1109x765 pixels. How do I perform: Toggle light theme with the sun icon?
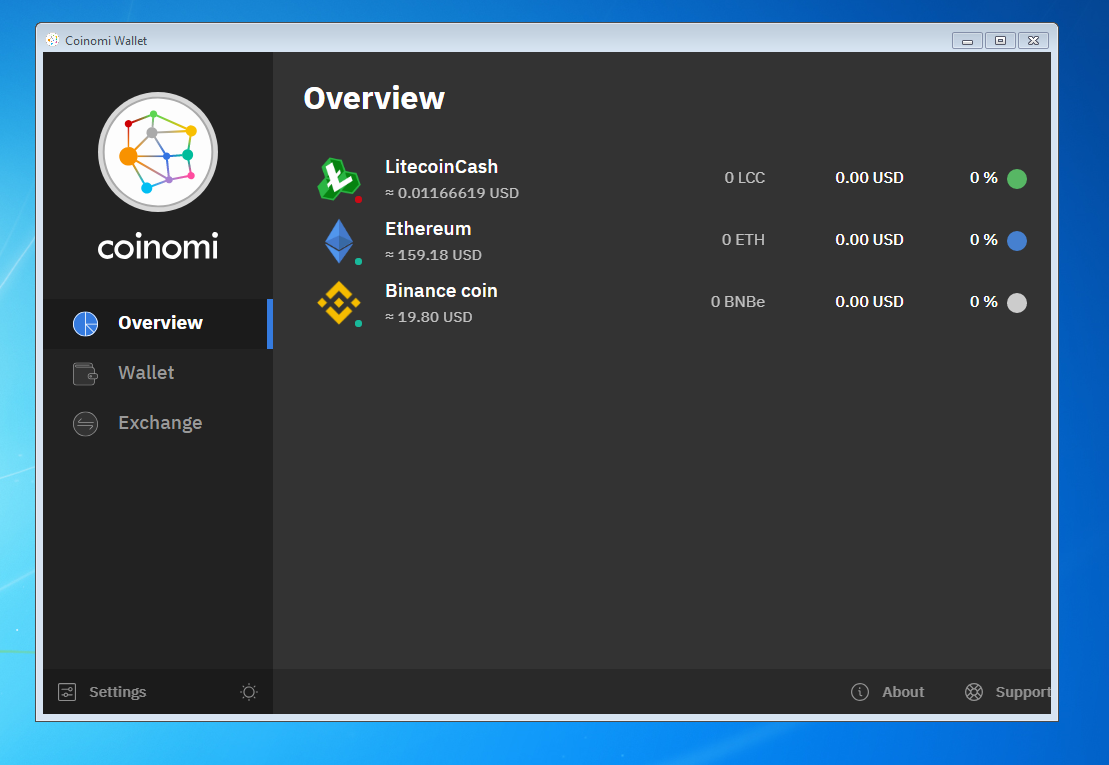[249, 692]
